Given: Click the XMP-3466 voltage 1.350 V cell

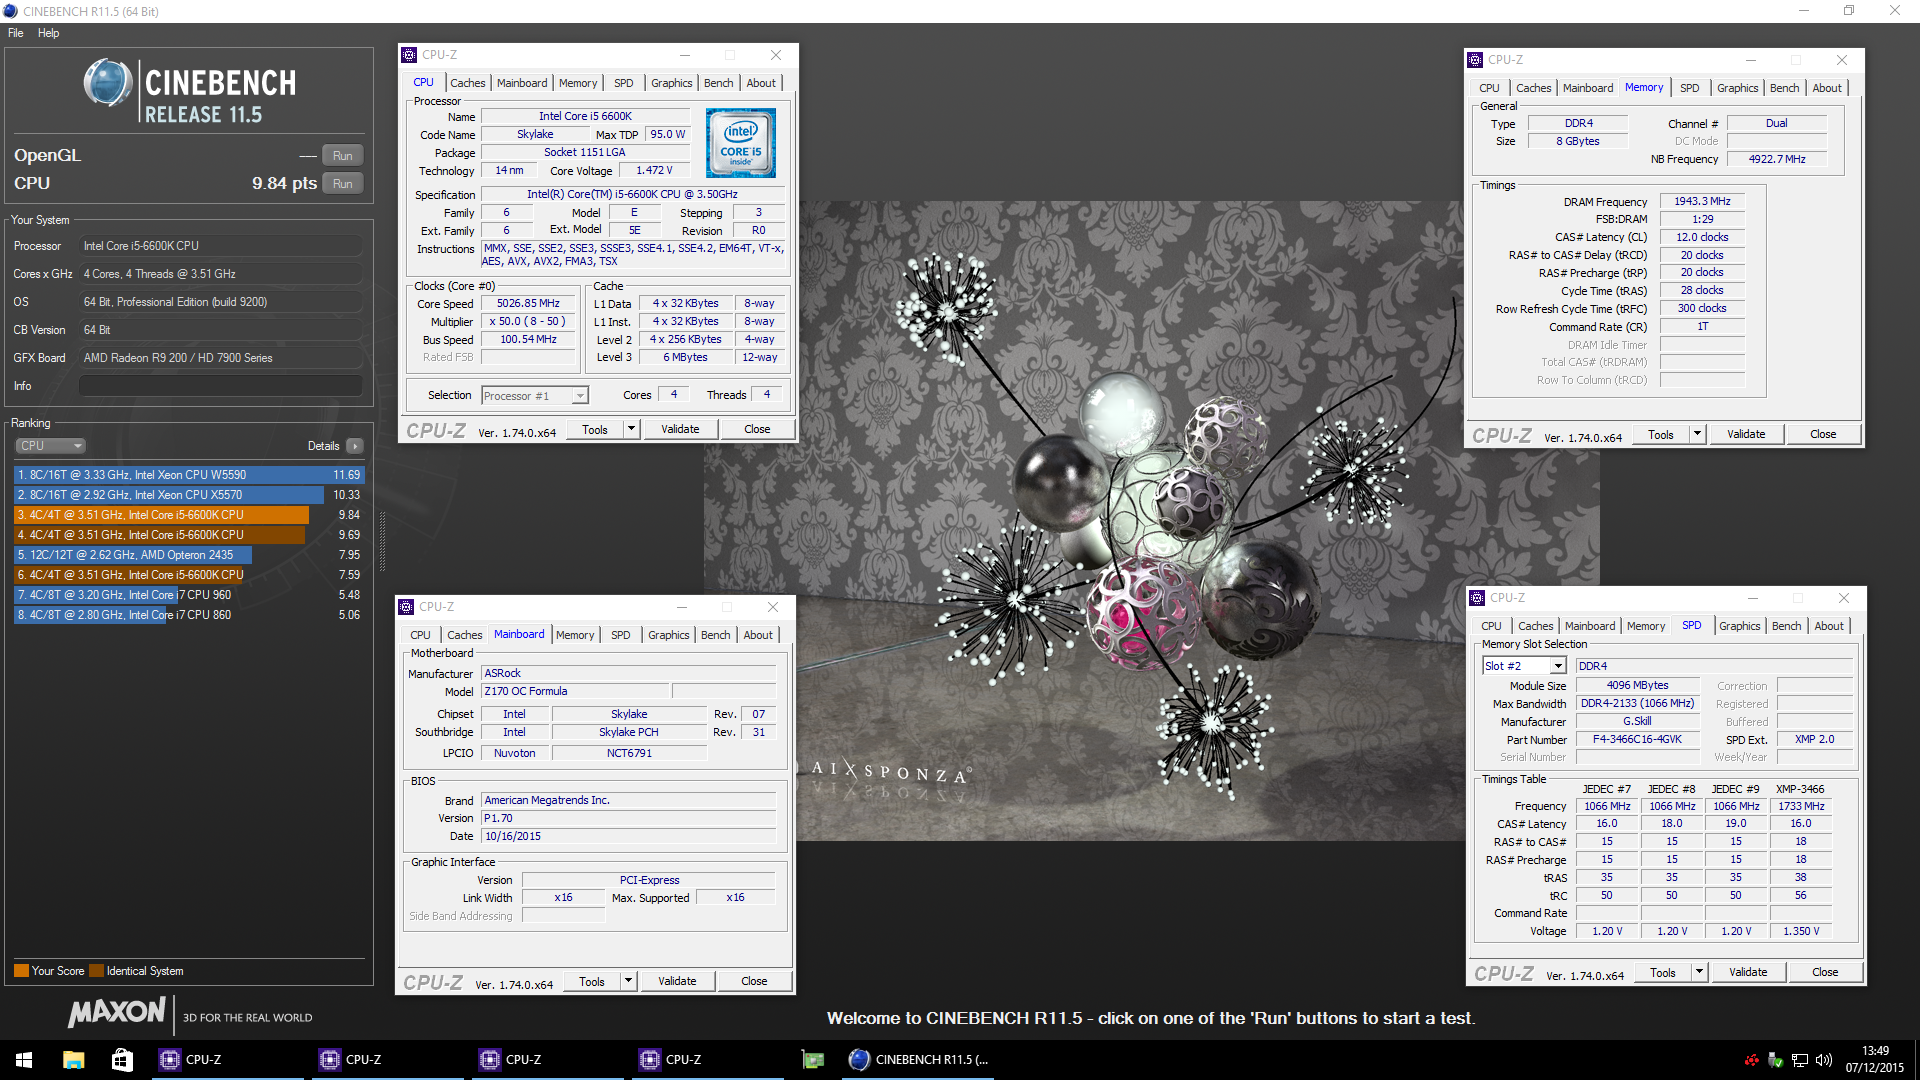Looking at the screenshot, I should [x=1800, y=932].
